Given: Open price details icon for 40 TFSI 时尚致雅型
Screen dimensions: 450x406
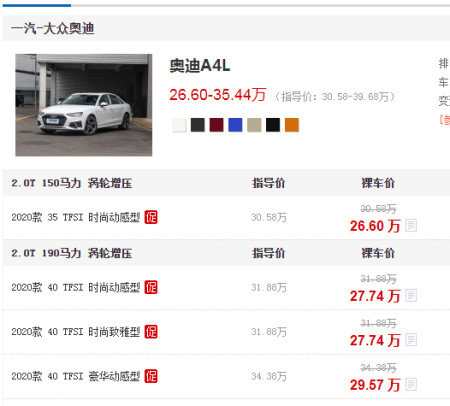Looking at the screenshot, I should click(411, 340).
